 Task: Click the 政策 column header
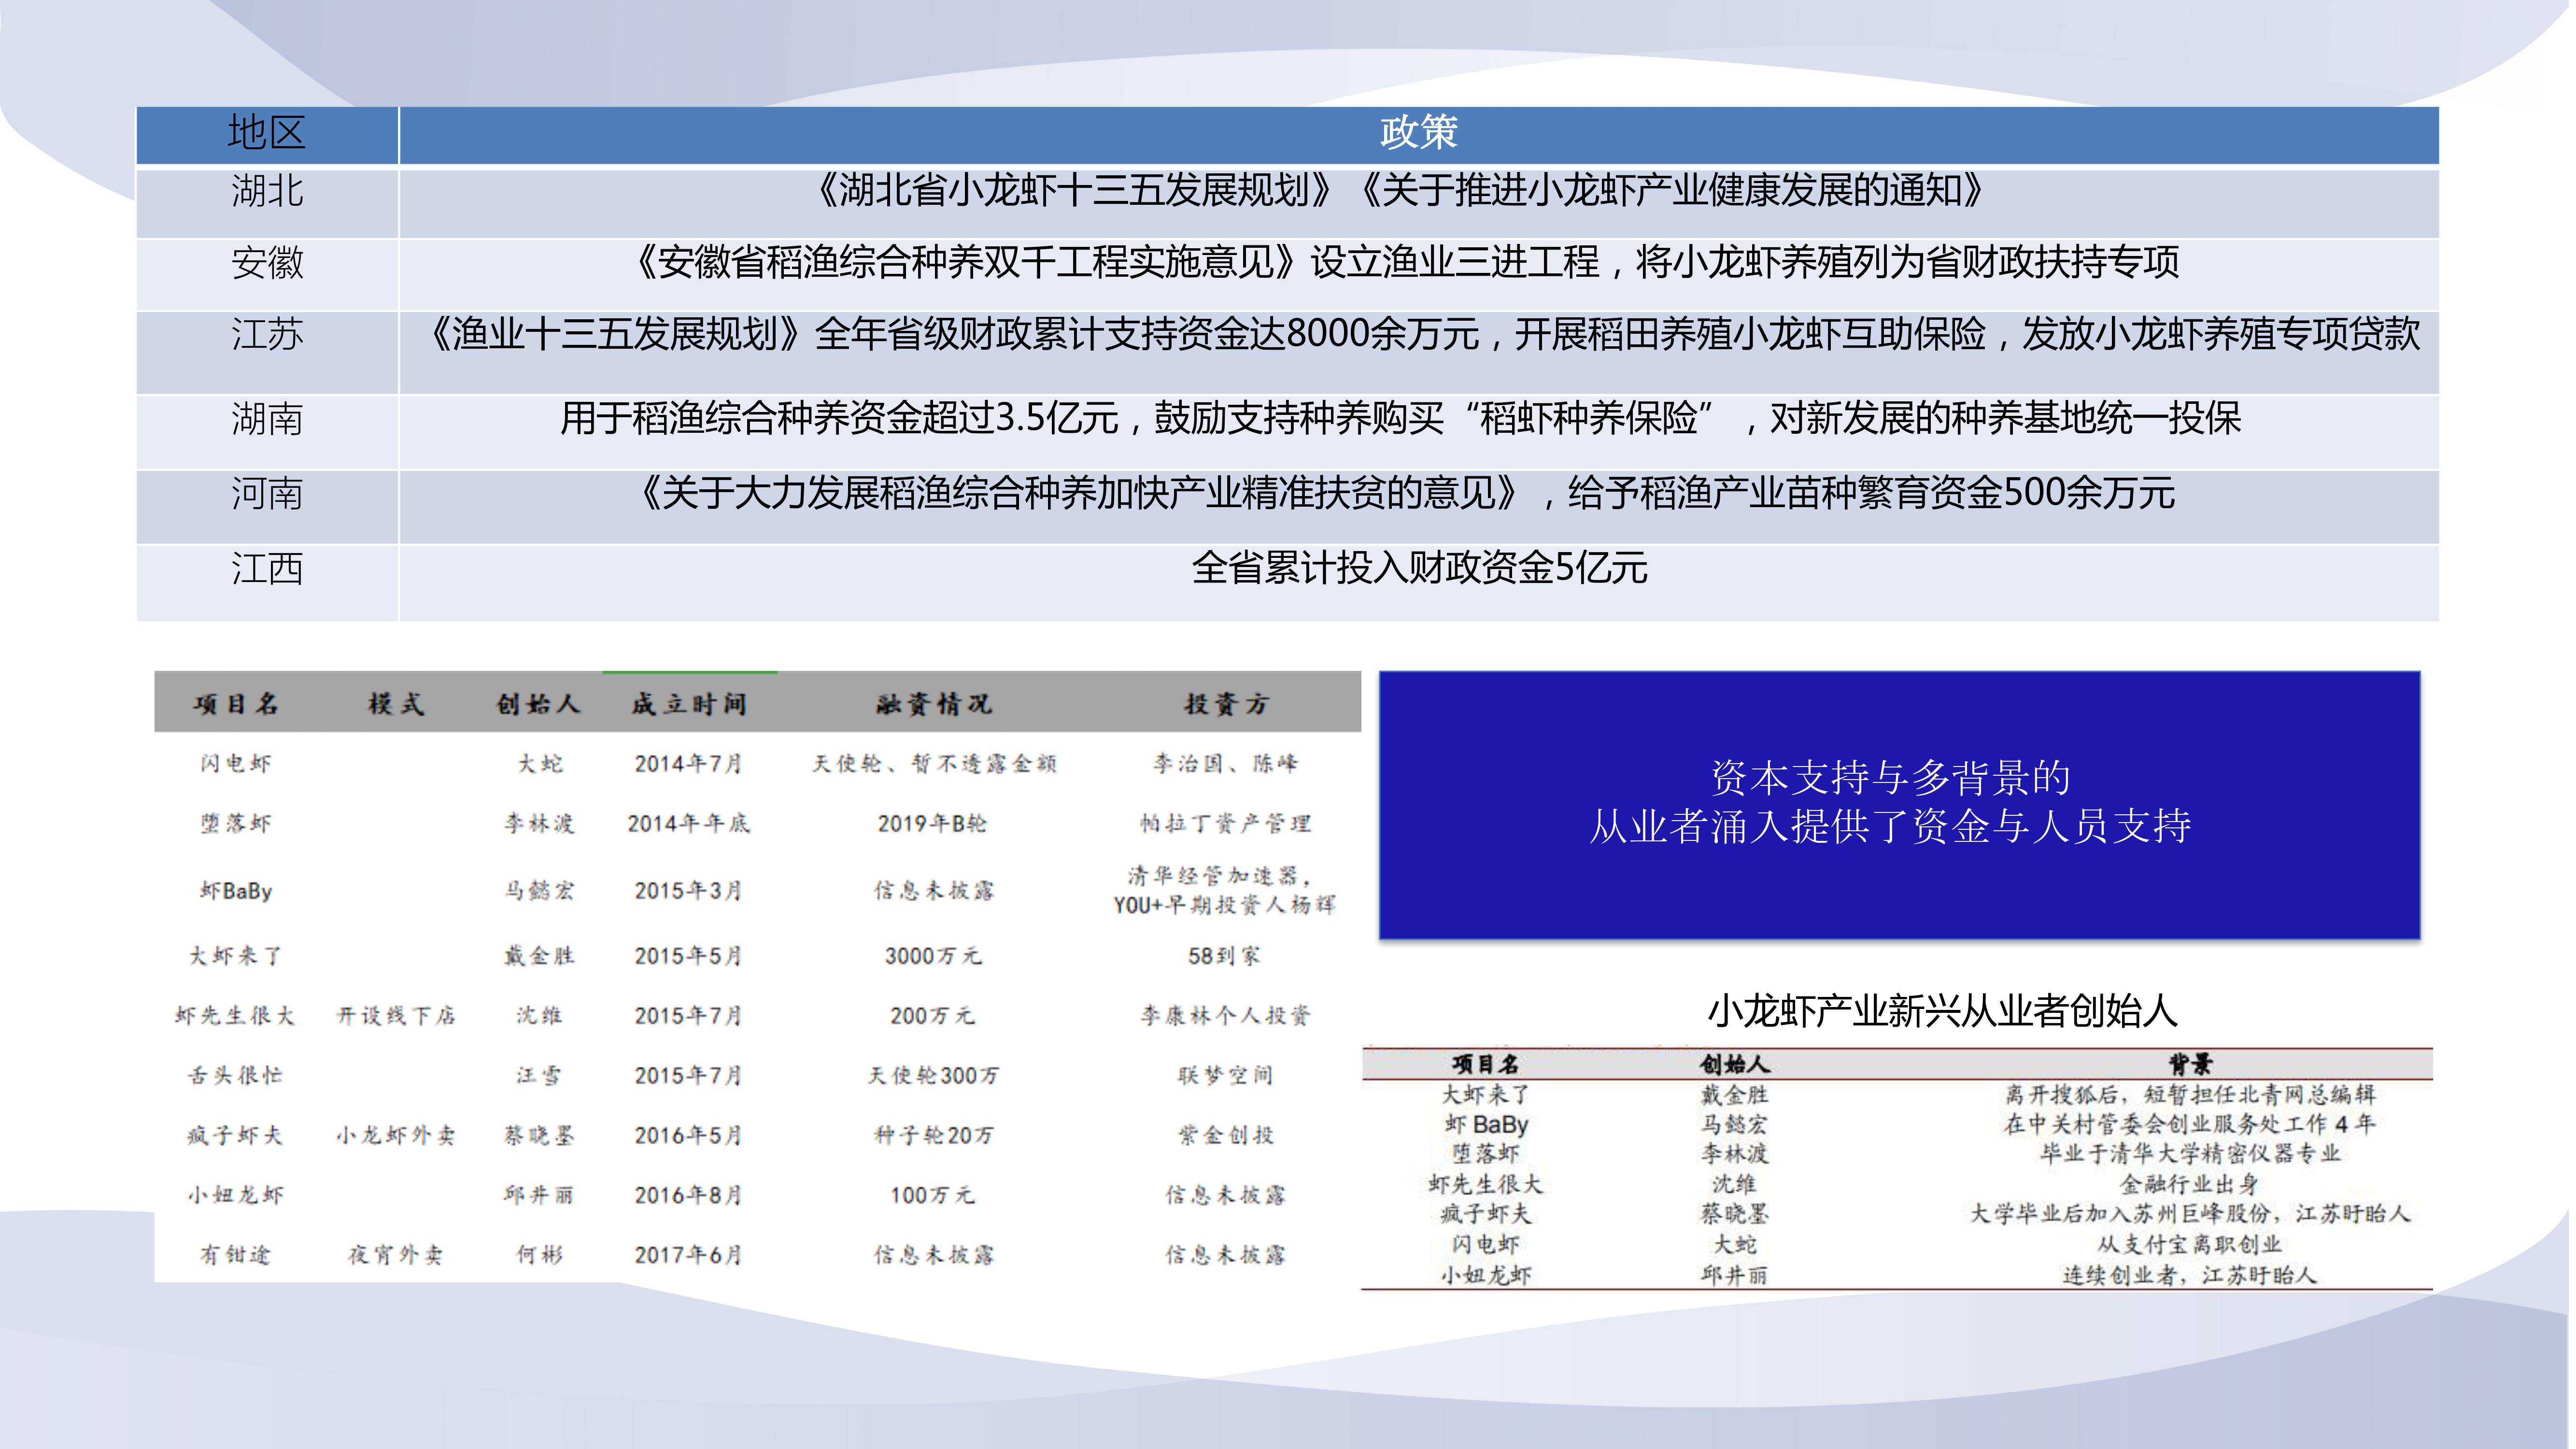(1417, 133)
